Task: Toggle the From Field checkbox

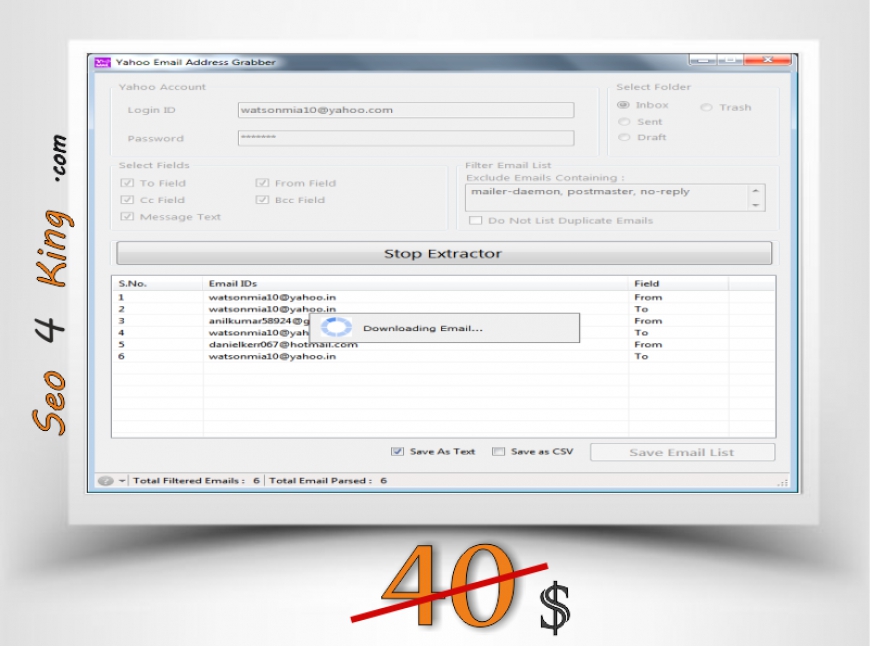Action: (x=262, y=183)
